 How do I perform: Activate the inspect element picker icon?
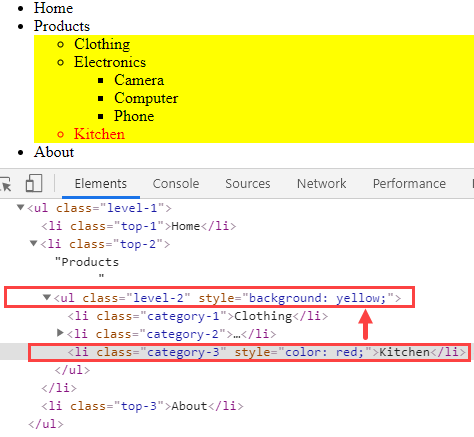pyautogui.click(x=5, y=184)
